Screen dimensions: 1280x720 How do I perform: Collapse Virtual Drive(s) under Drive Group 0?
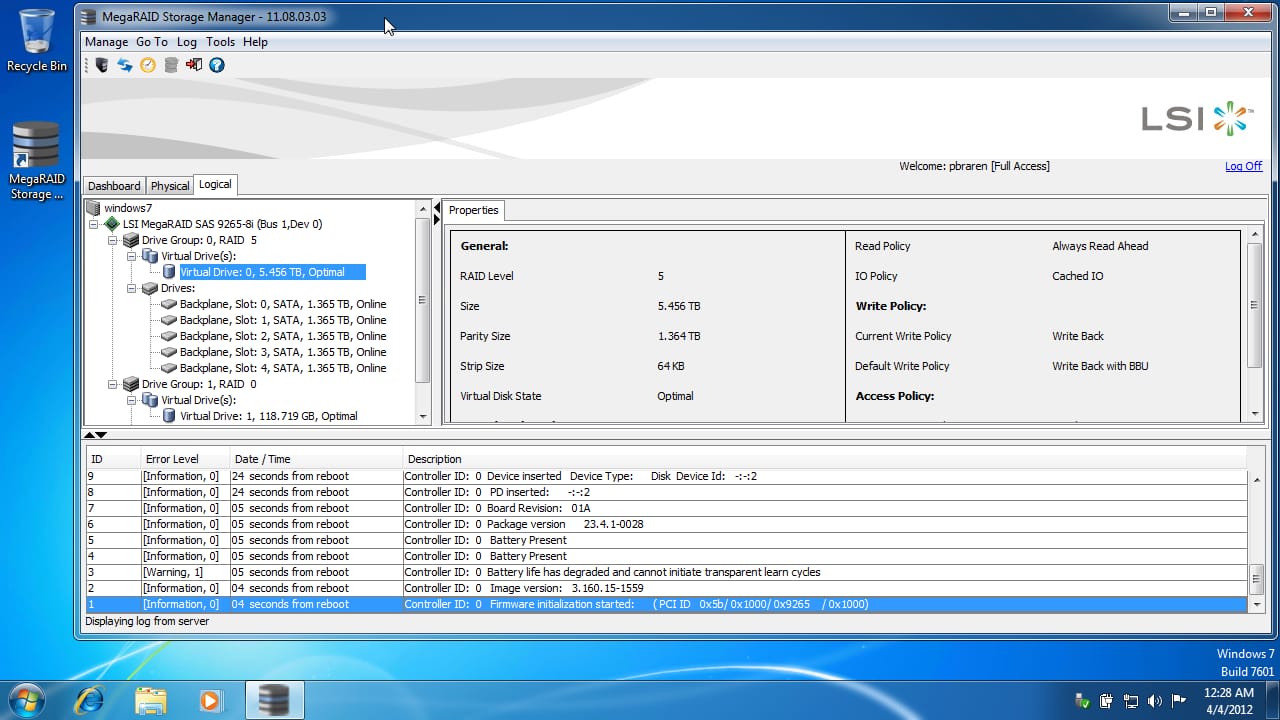point(132,257)
